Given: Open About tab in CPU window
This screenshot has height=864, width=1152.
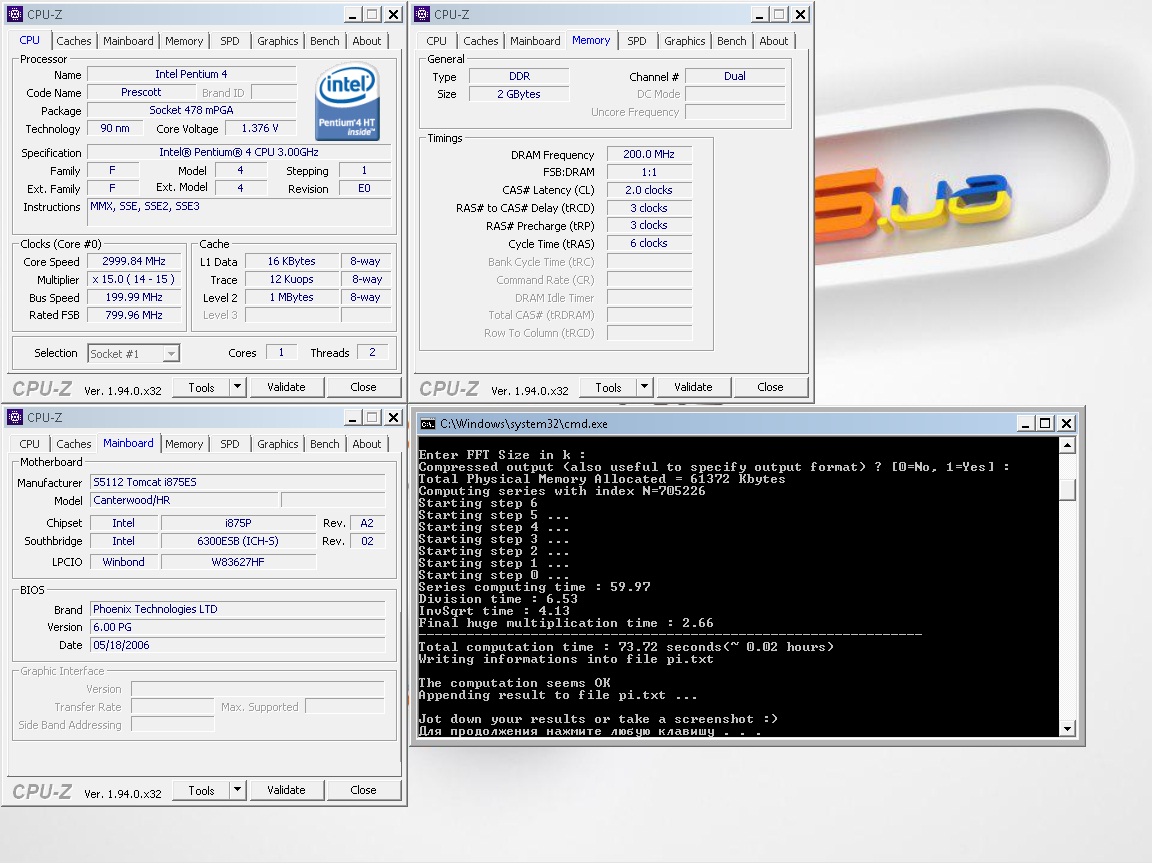Looking at the screenshot, I should click(x=367, y=41).
